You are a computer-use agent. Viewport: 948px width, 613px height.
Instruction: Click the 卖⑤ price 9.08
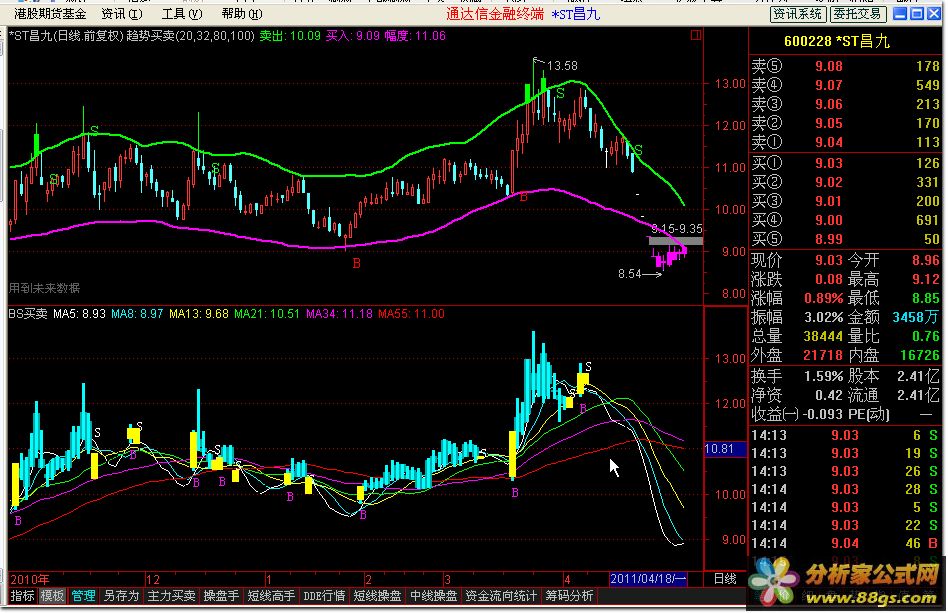(x=828, y=66)
